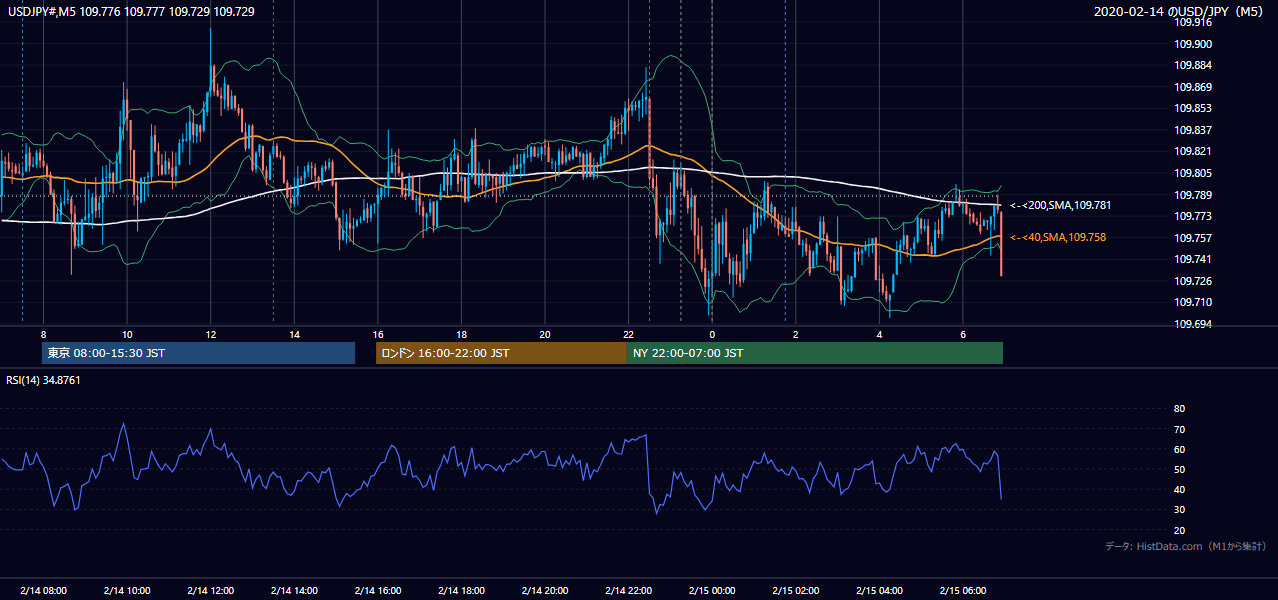The width and height of the screenshot is (1278, 600).
Task: Click the 2/14 22:00 time label
Action: 627,591
